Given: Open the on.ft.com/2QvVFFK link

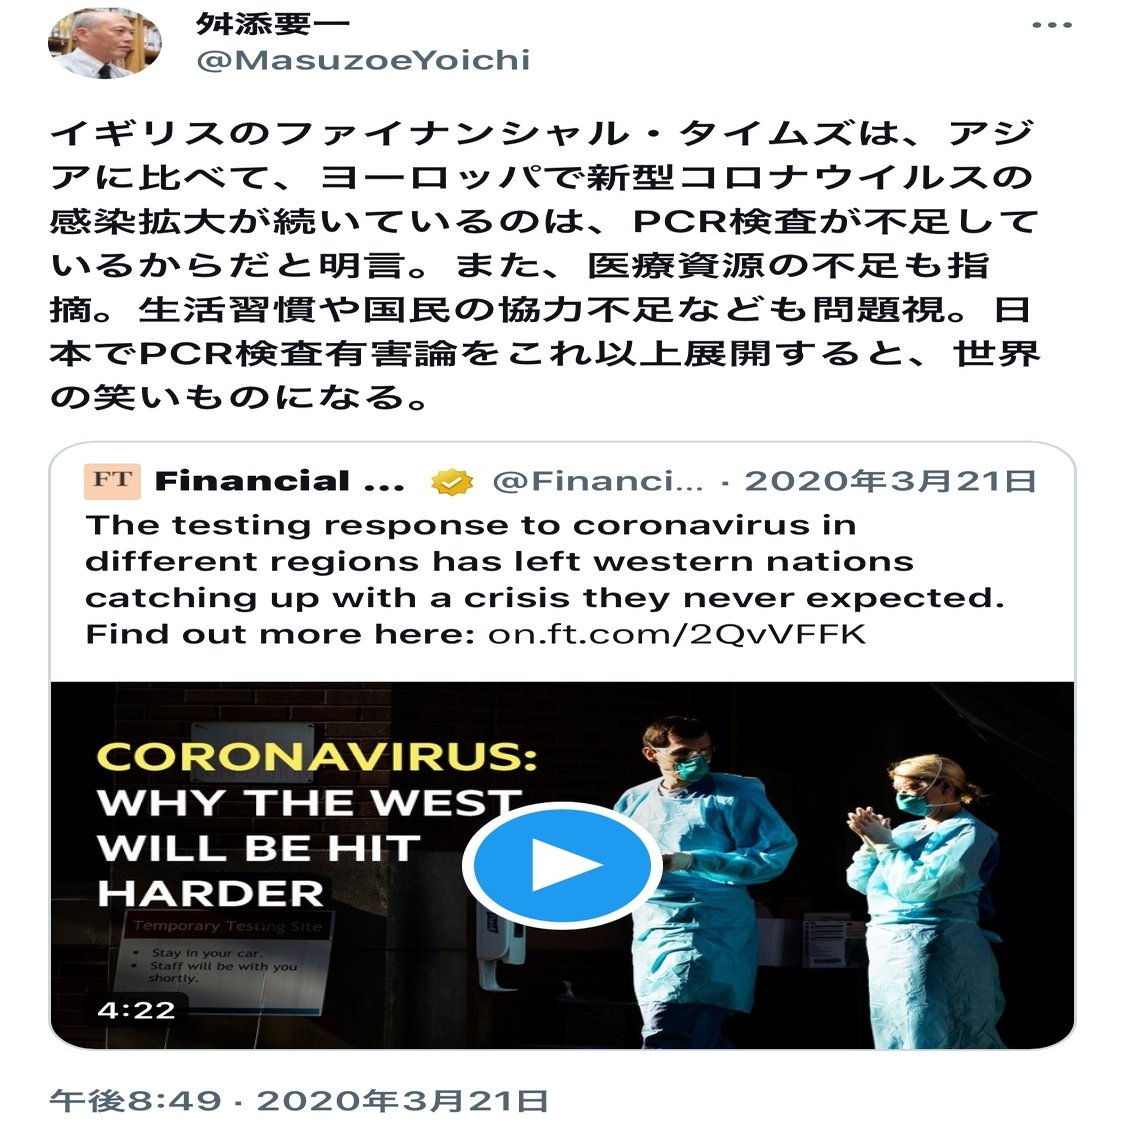Looking at the screenshot, I should pos(677,634).
